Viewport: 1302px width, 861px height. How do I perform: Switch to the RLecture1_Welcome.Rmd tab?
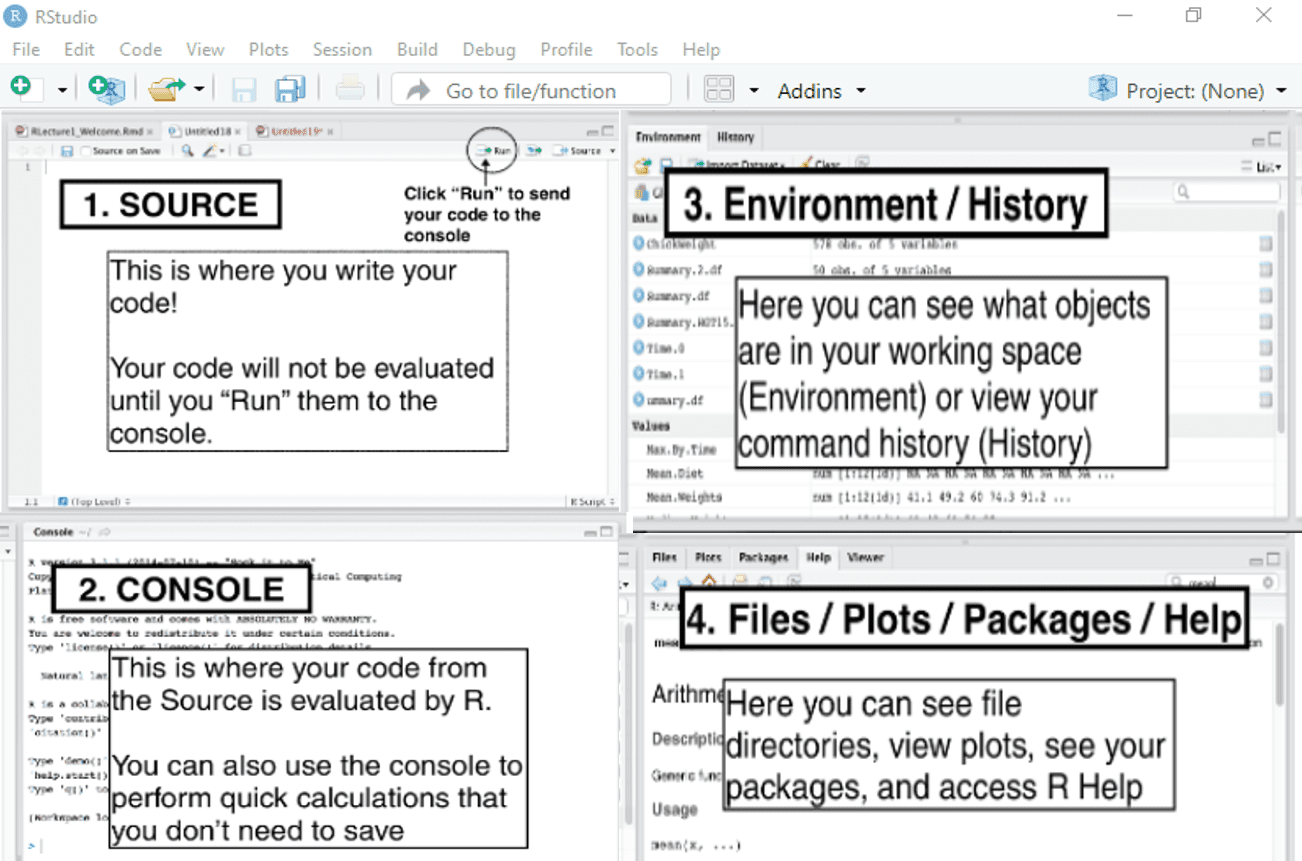coord(84,131)
